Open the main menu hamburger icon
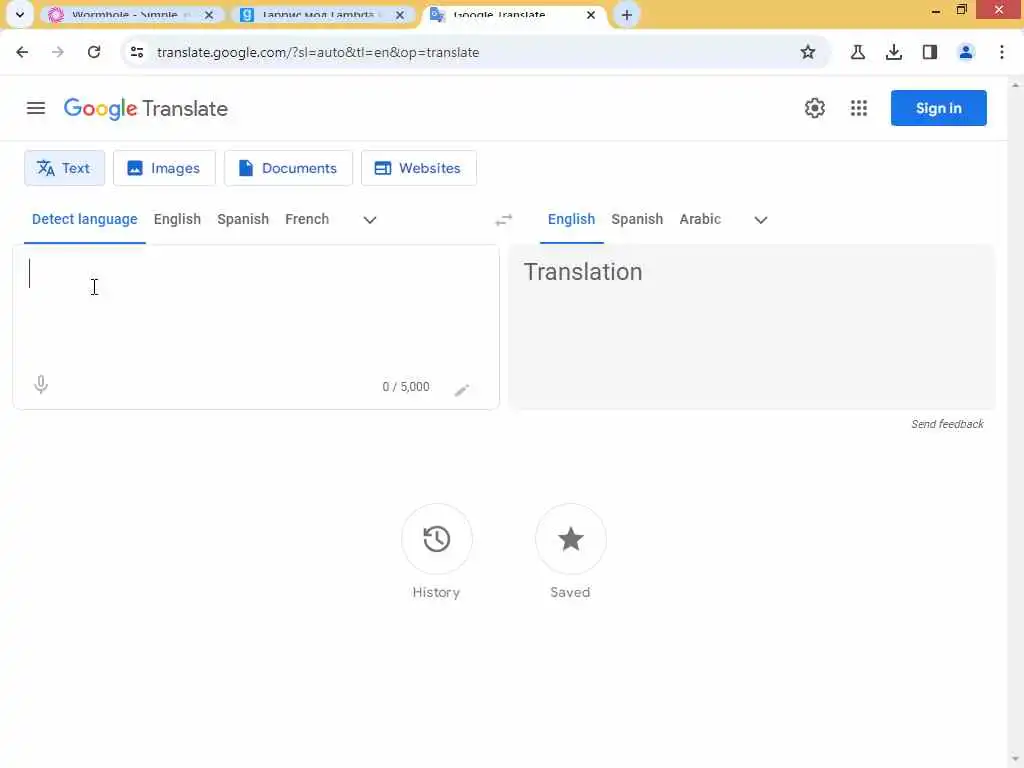 coord(36,108)
